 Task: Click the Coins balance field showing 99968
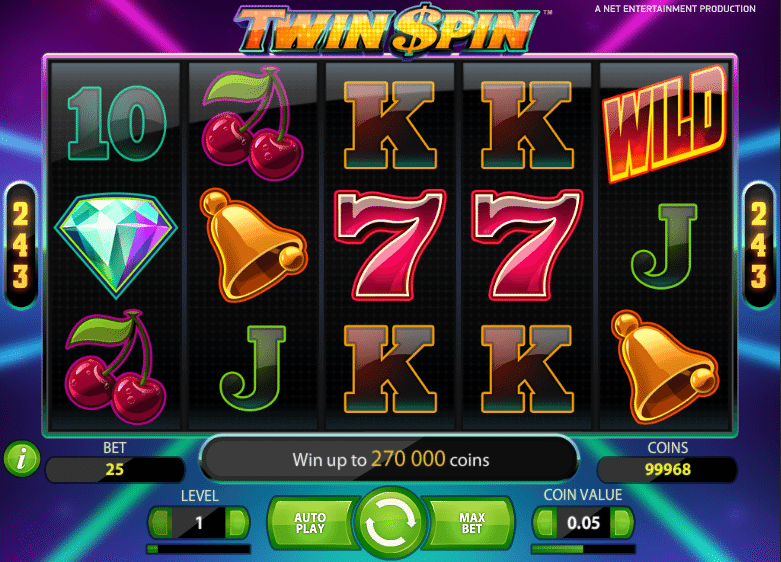[667, 469]
